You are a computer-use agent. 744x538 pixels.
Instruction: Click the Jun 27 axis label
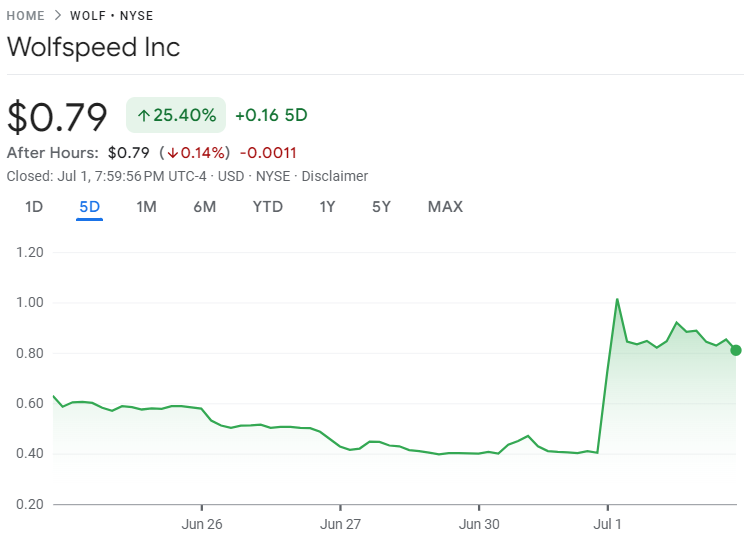(340, 524)
